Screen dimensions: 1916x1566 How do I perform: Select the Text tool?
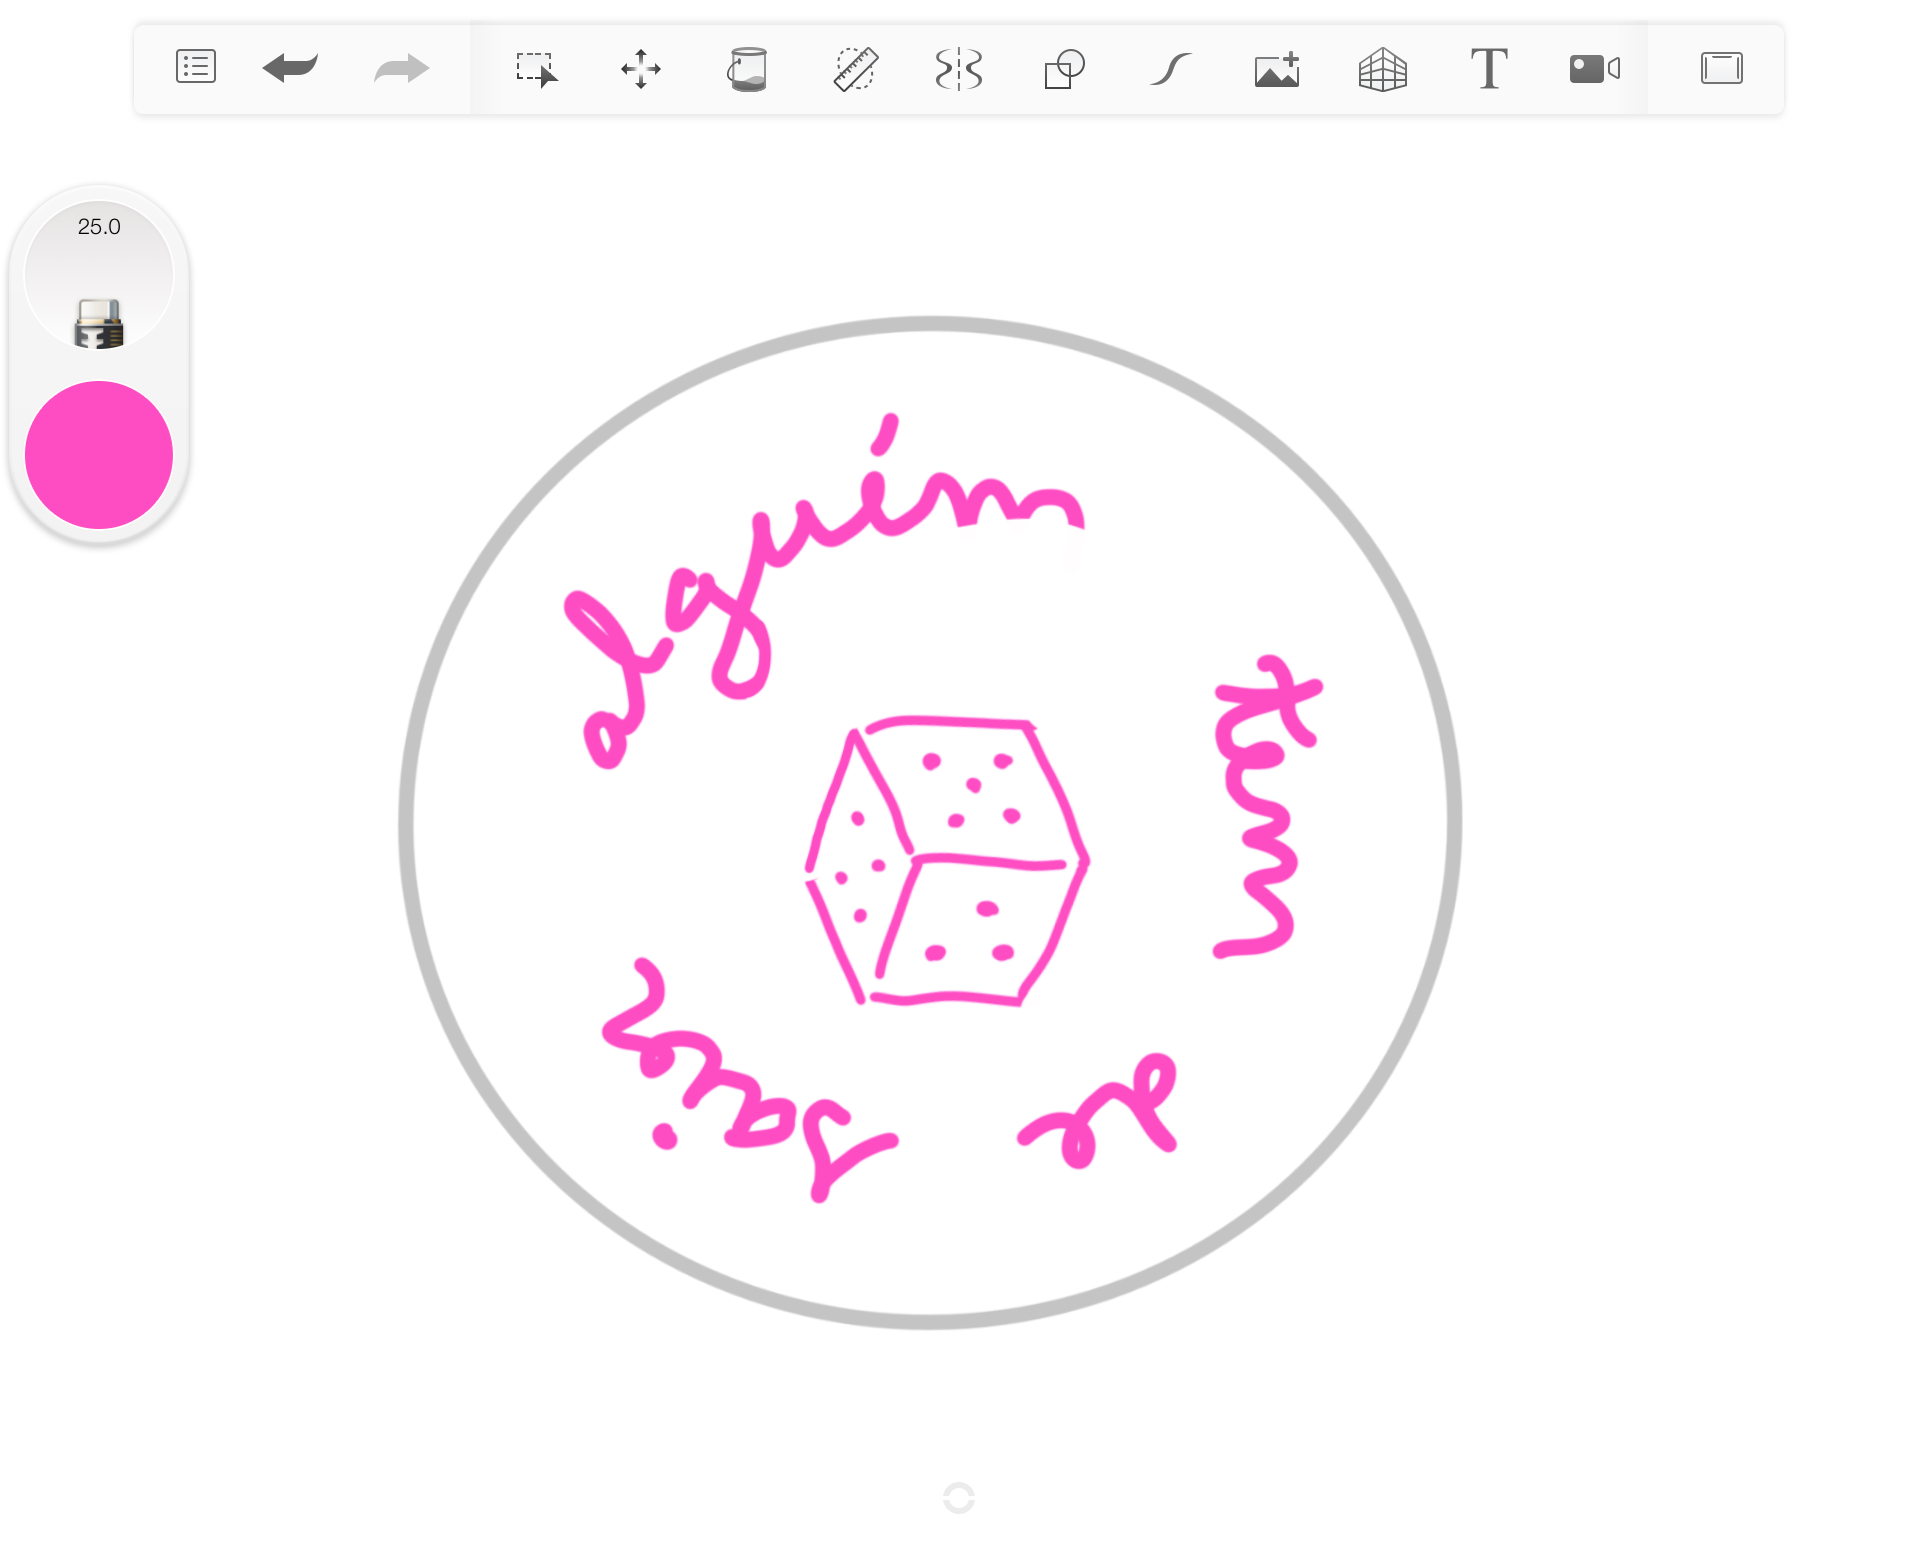[1489, 69]
